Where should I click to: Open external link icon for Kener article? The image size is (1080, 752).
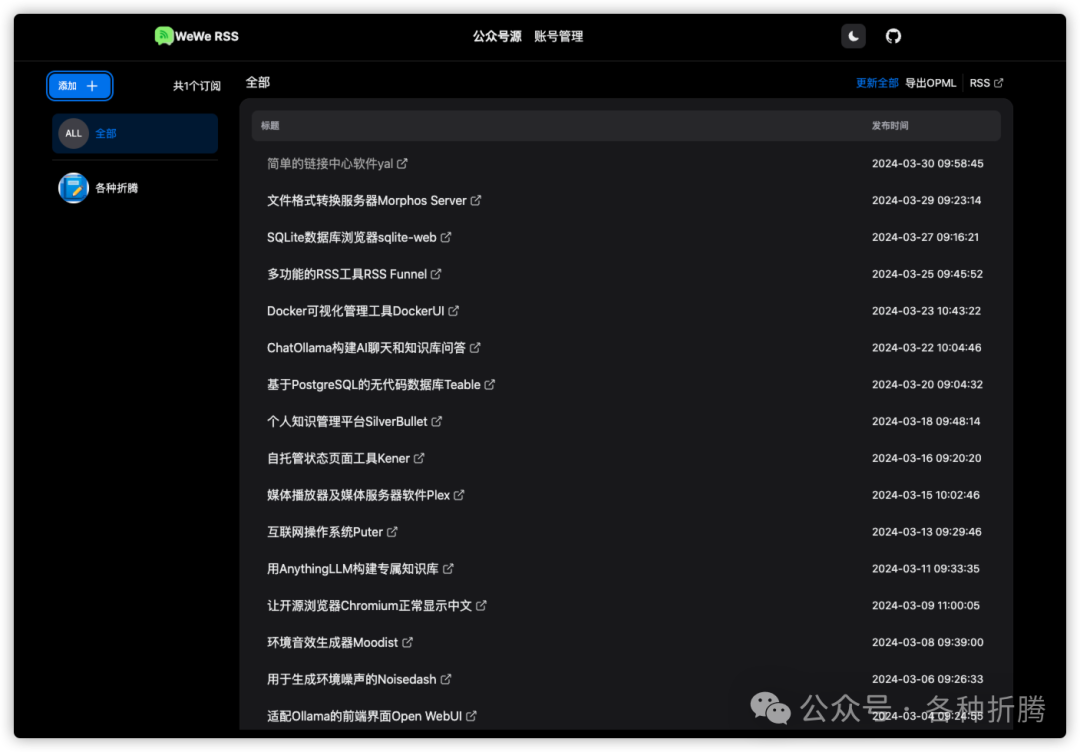(419, 459)
